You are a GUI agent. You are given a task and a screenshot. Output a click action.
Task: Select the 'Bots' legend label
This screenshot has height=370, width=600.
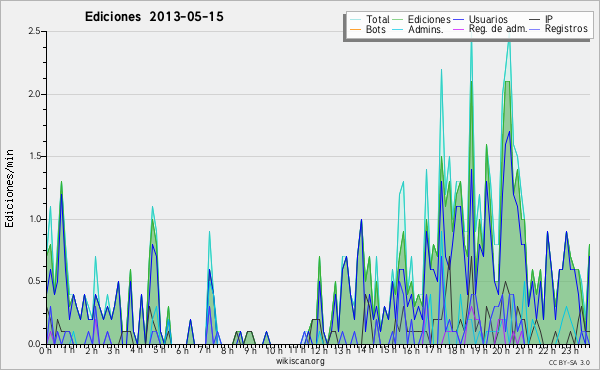(376, 29)
